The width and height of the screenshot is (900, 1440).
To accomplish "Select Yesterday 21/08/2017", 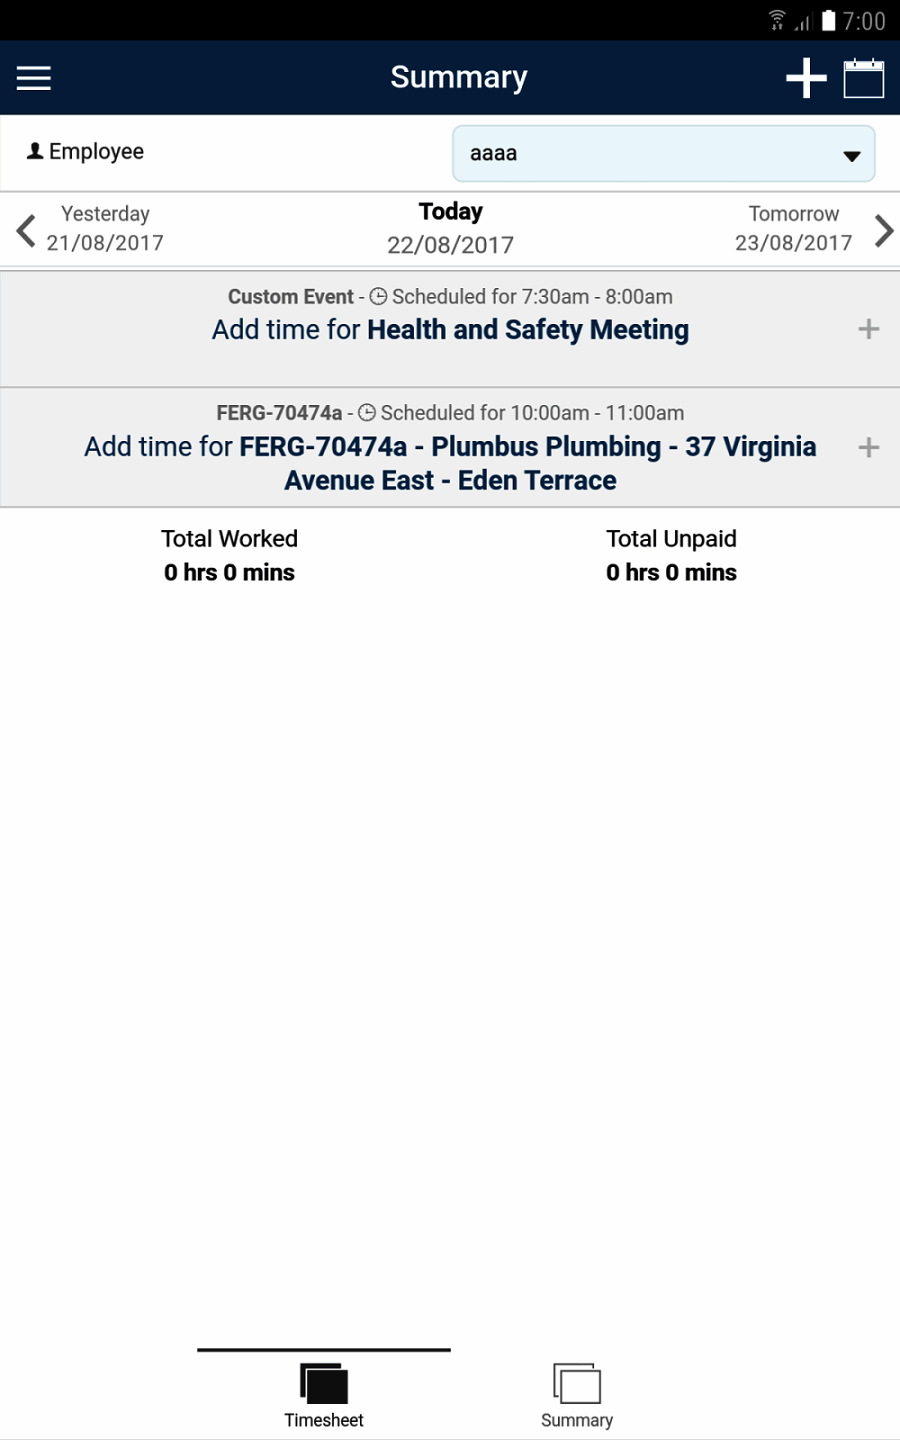I will [105, 229].
